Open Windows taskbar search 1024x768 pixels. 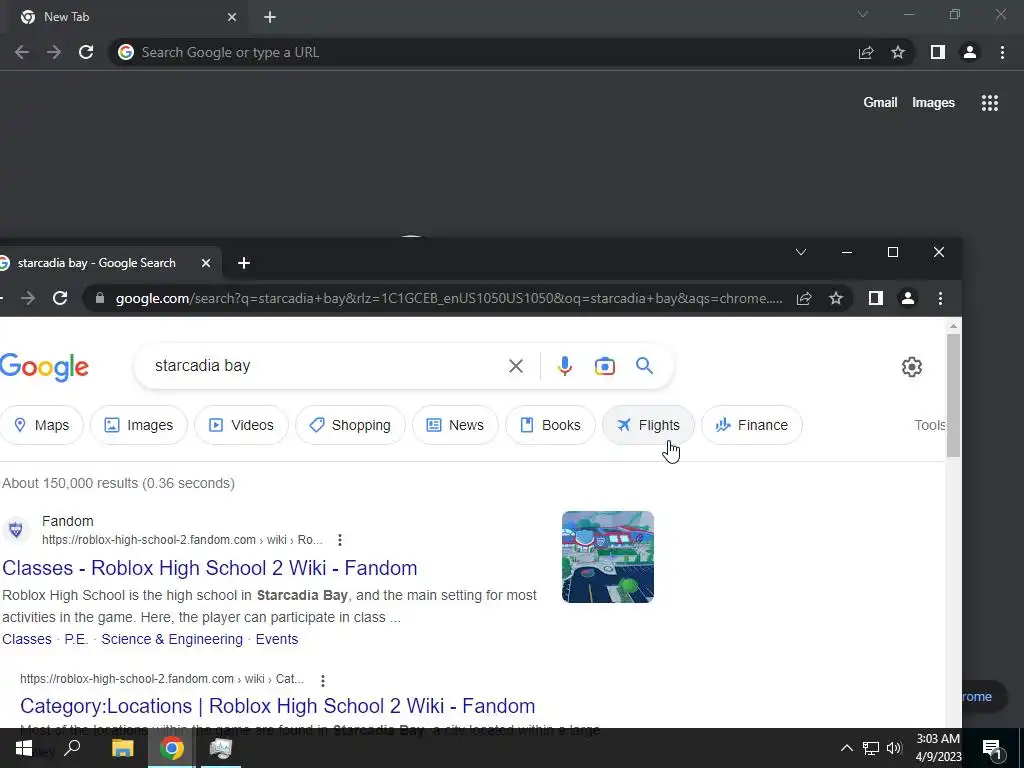pos(72,748)
